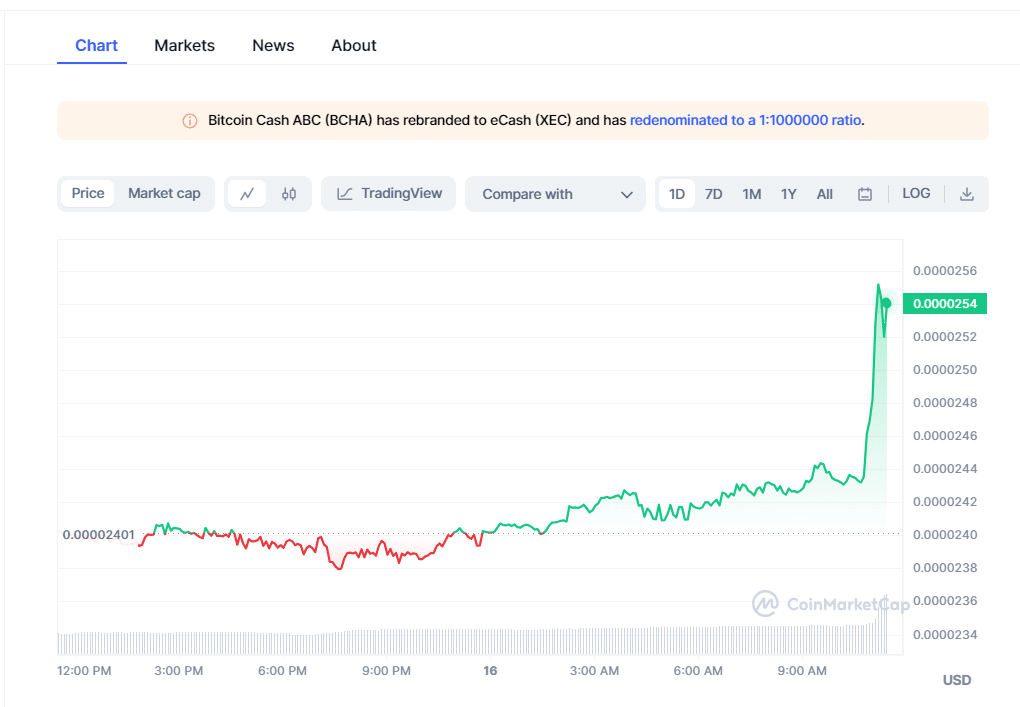This screenshot has width=1020, height=707.
Task: Click the 12:00 PM time axis label
Action: coord(84,671)
